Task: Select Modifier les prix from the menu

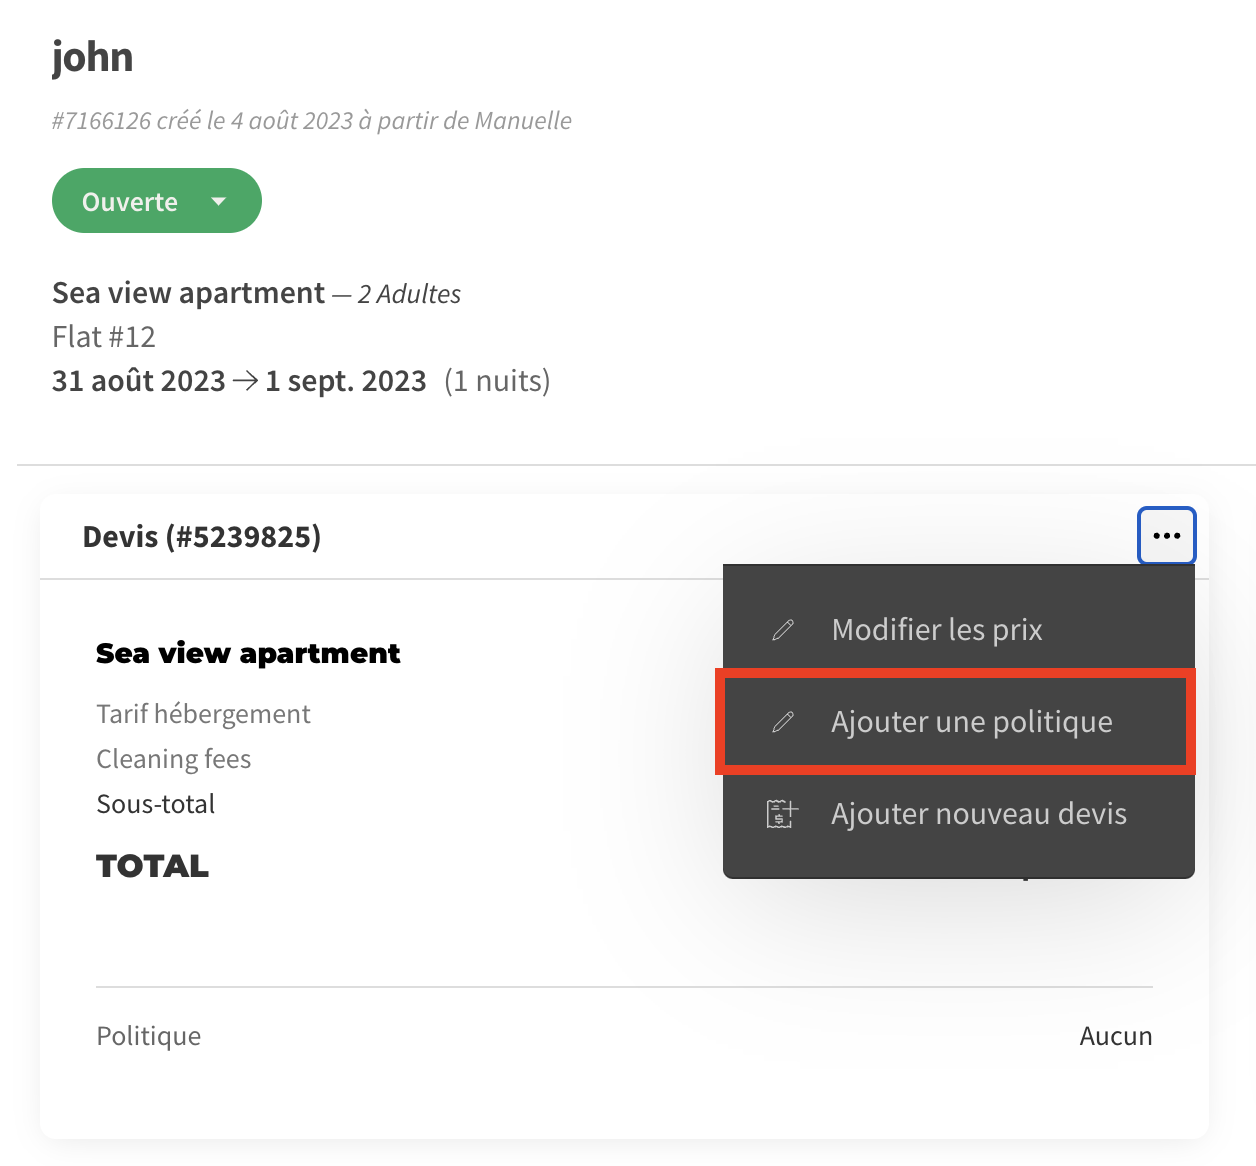Action: [x=937, y=630]
